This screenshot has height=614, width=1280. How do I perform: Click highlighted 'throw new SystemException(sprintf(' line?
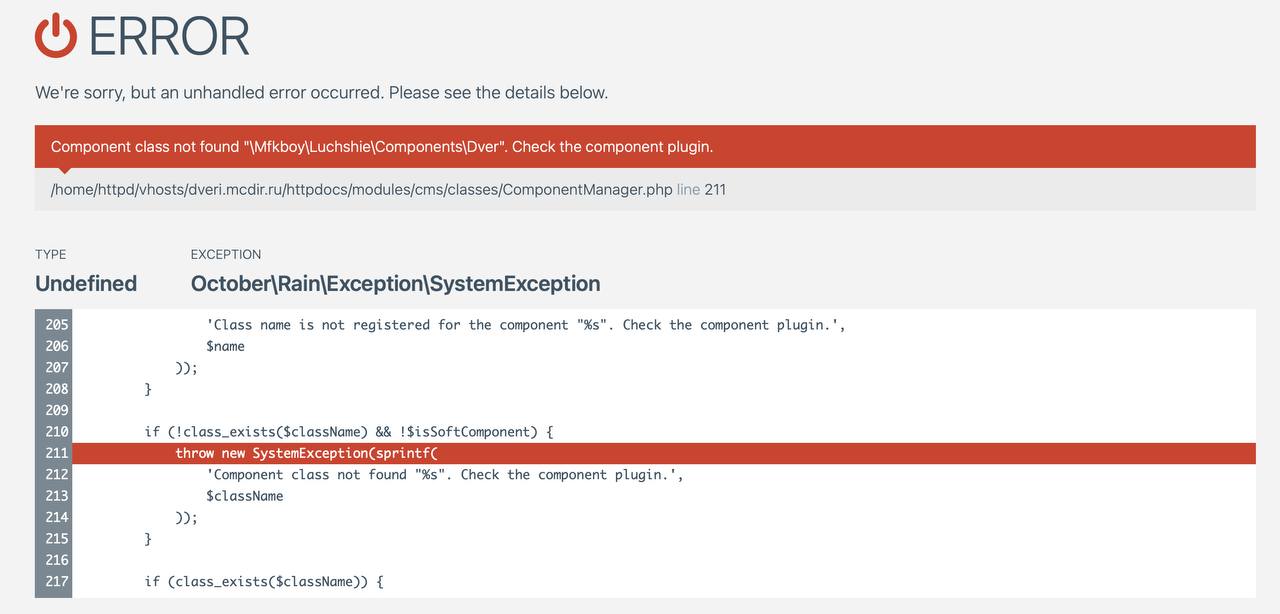(x=307, y=453)
